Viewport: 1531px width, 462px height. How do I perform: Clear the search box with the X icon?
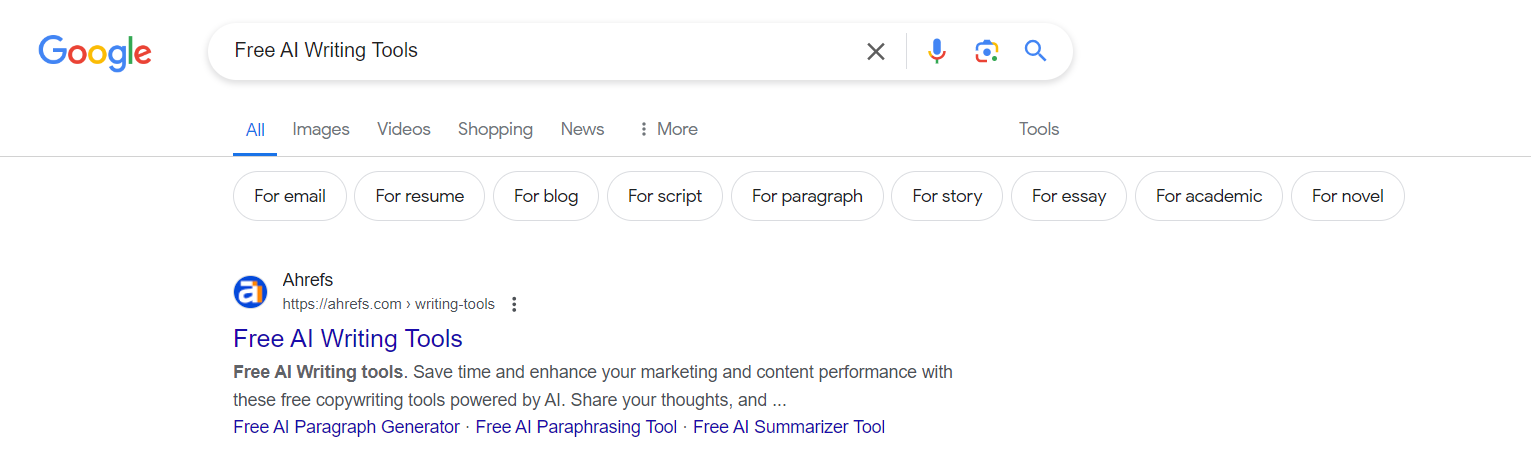(x=876, y=51)
